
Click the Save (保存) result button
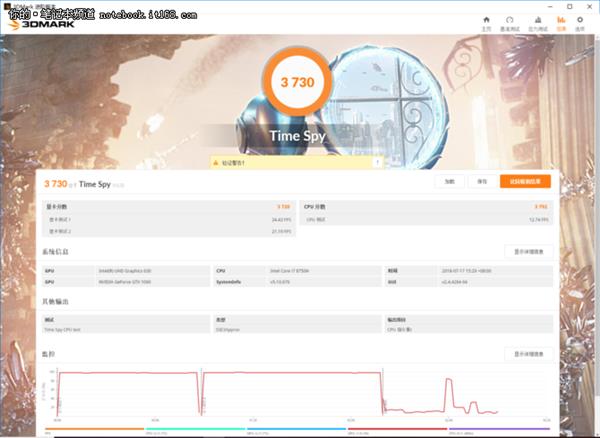[x=482, y=181]
